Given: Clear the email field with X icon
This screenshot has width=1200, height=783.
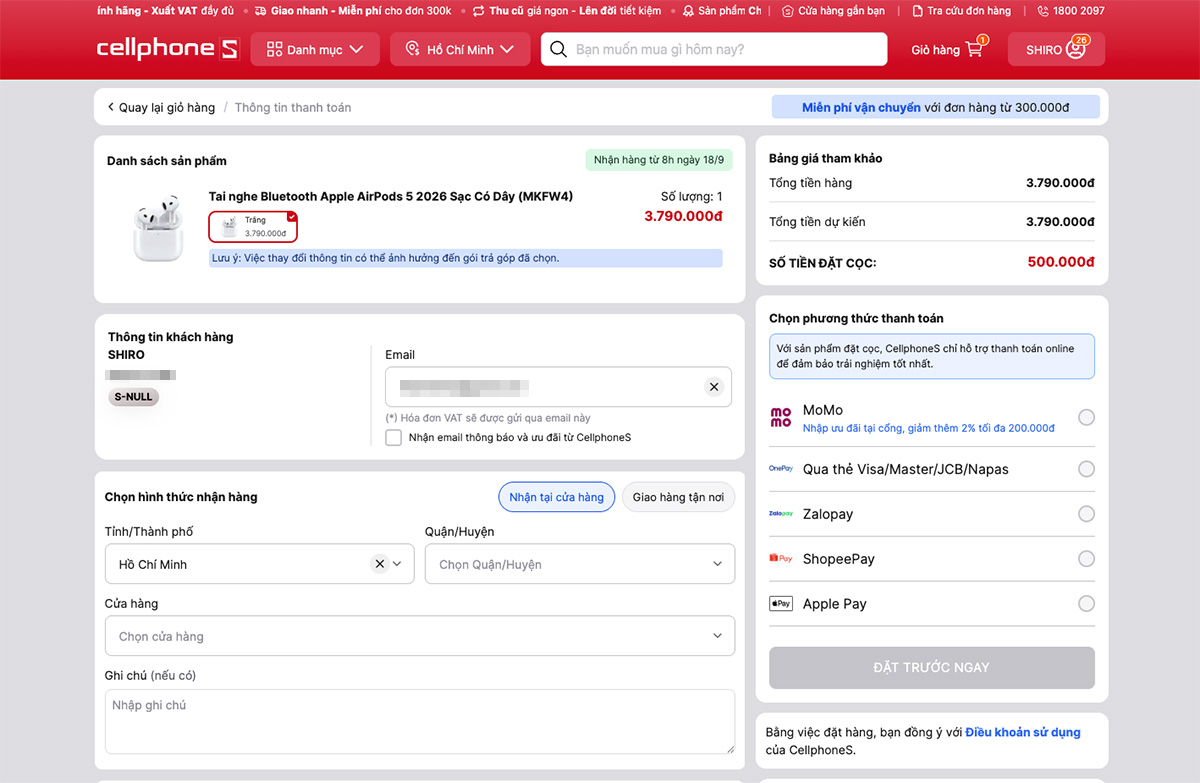Looking at the screenshot, I should (714, 387).
